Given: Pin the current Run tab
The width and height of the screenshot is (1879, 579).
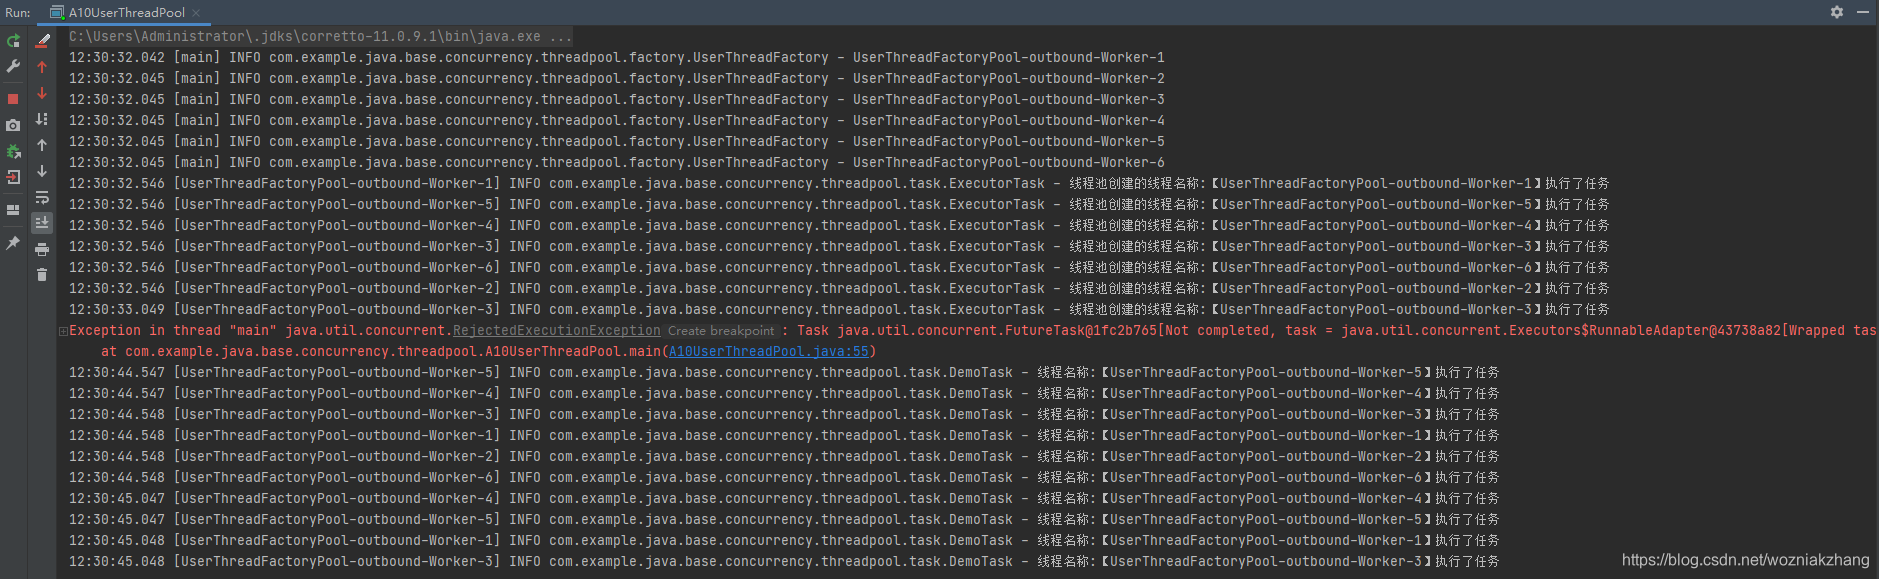Looking at the screenshot, I should [x=13, y=243].
